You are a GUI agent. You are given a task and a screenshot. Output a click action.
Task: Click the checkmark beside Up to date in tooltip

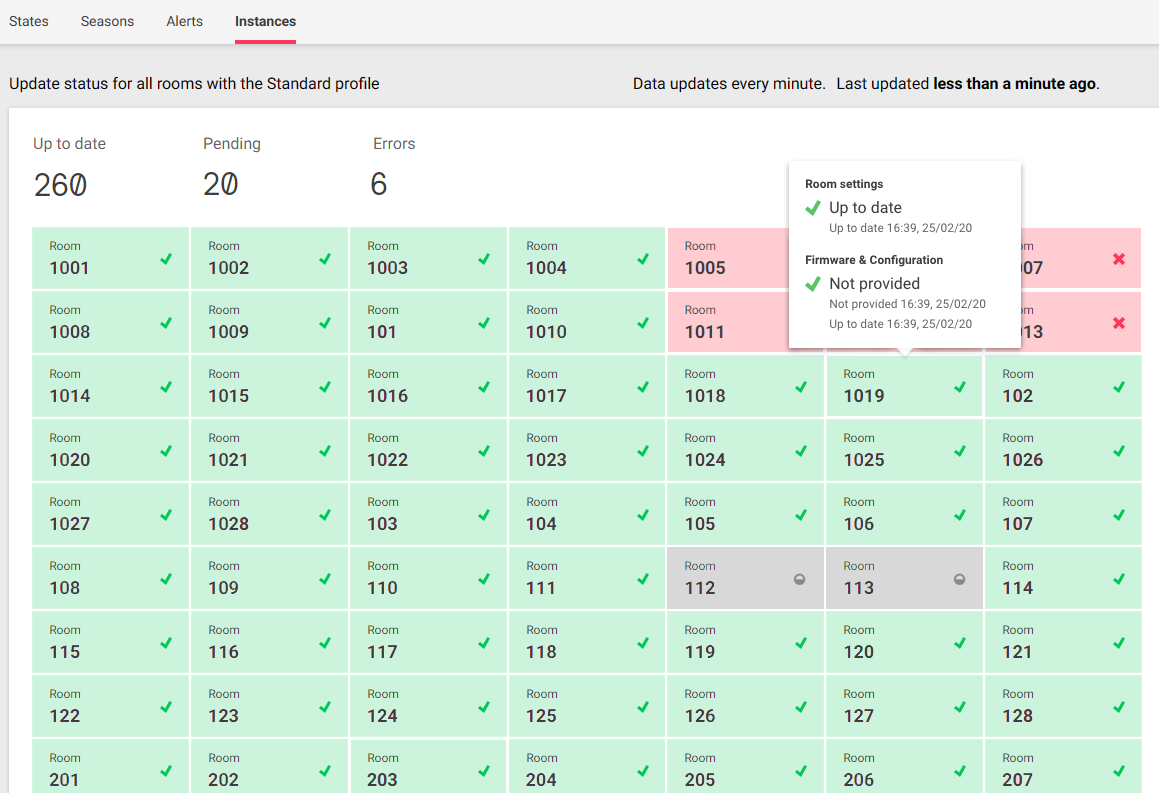pos(812,208)
